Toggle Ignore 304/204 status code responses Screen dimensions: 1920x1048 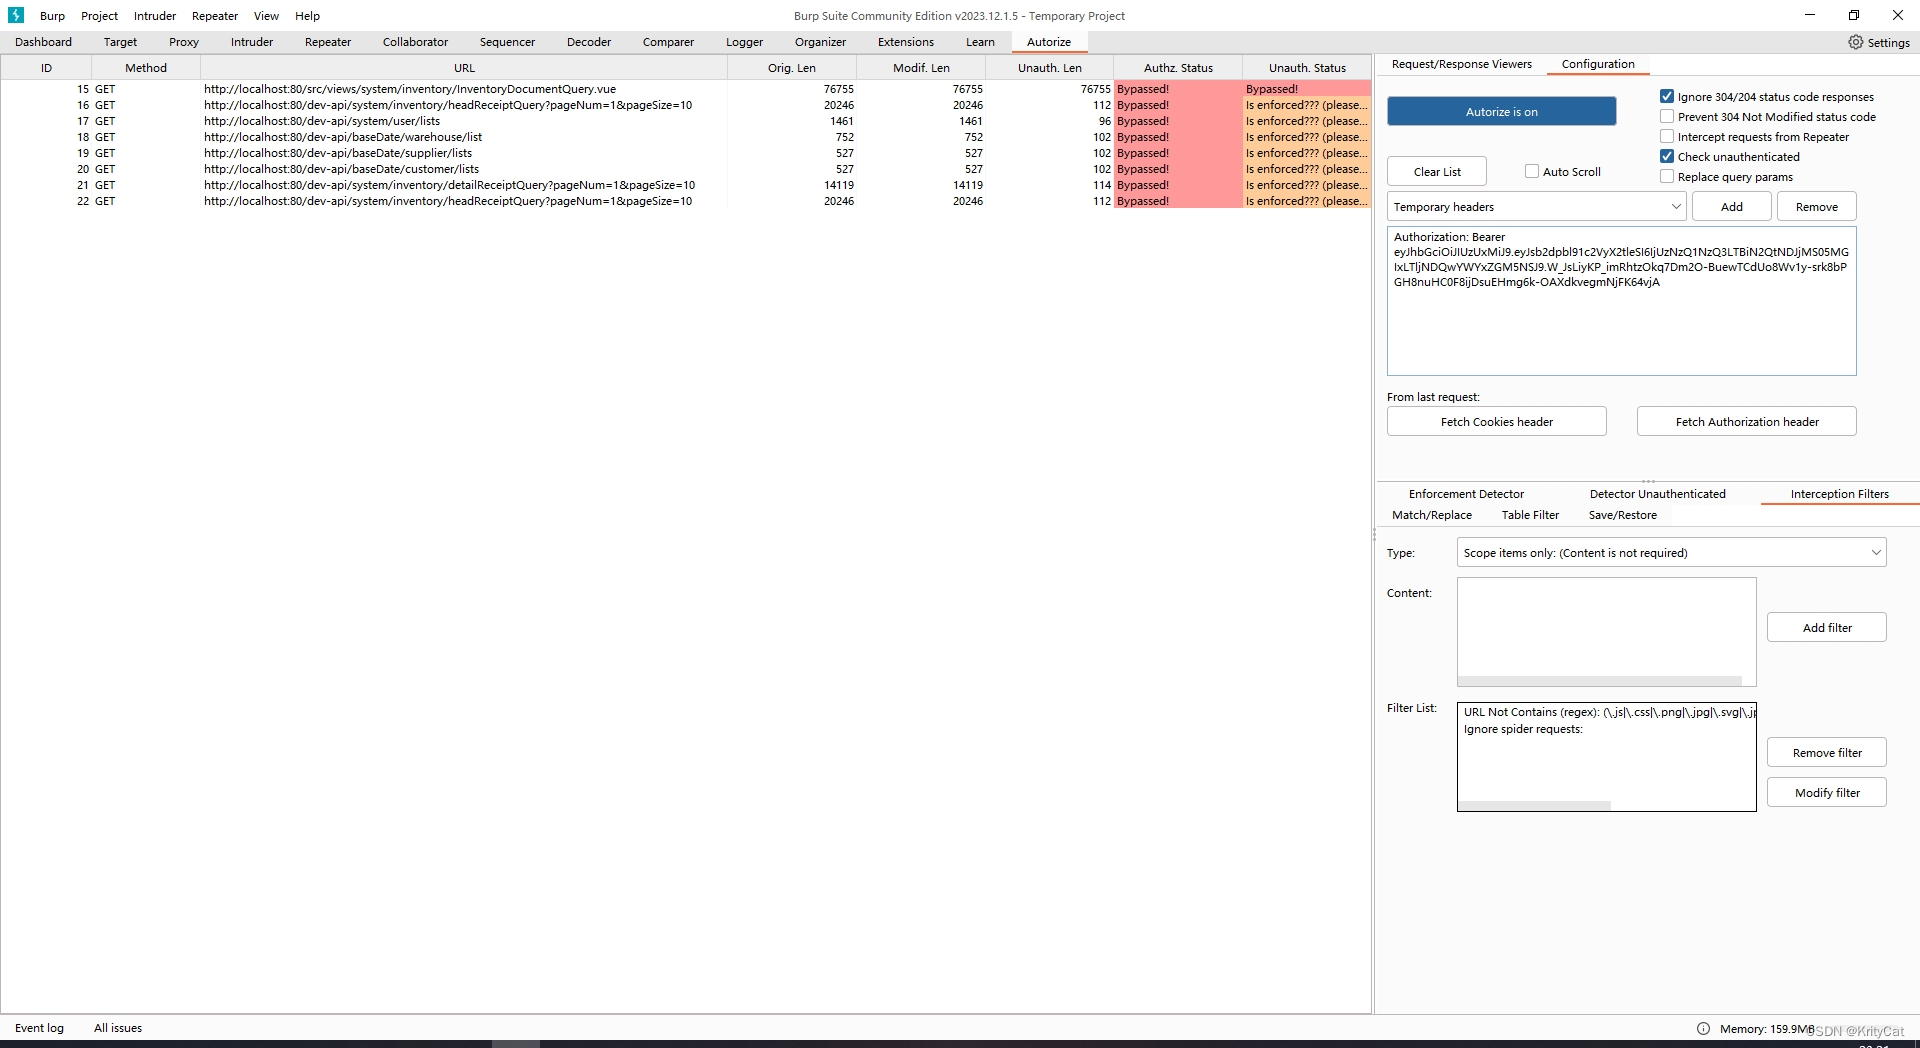[x=1667, y=97]
